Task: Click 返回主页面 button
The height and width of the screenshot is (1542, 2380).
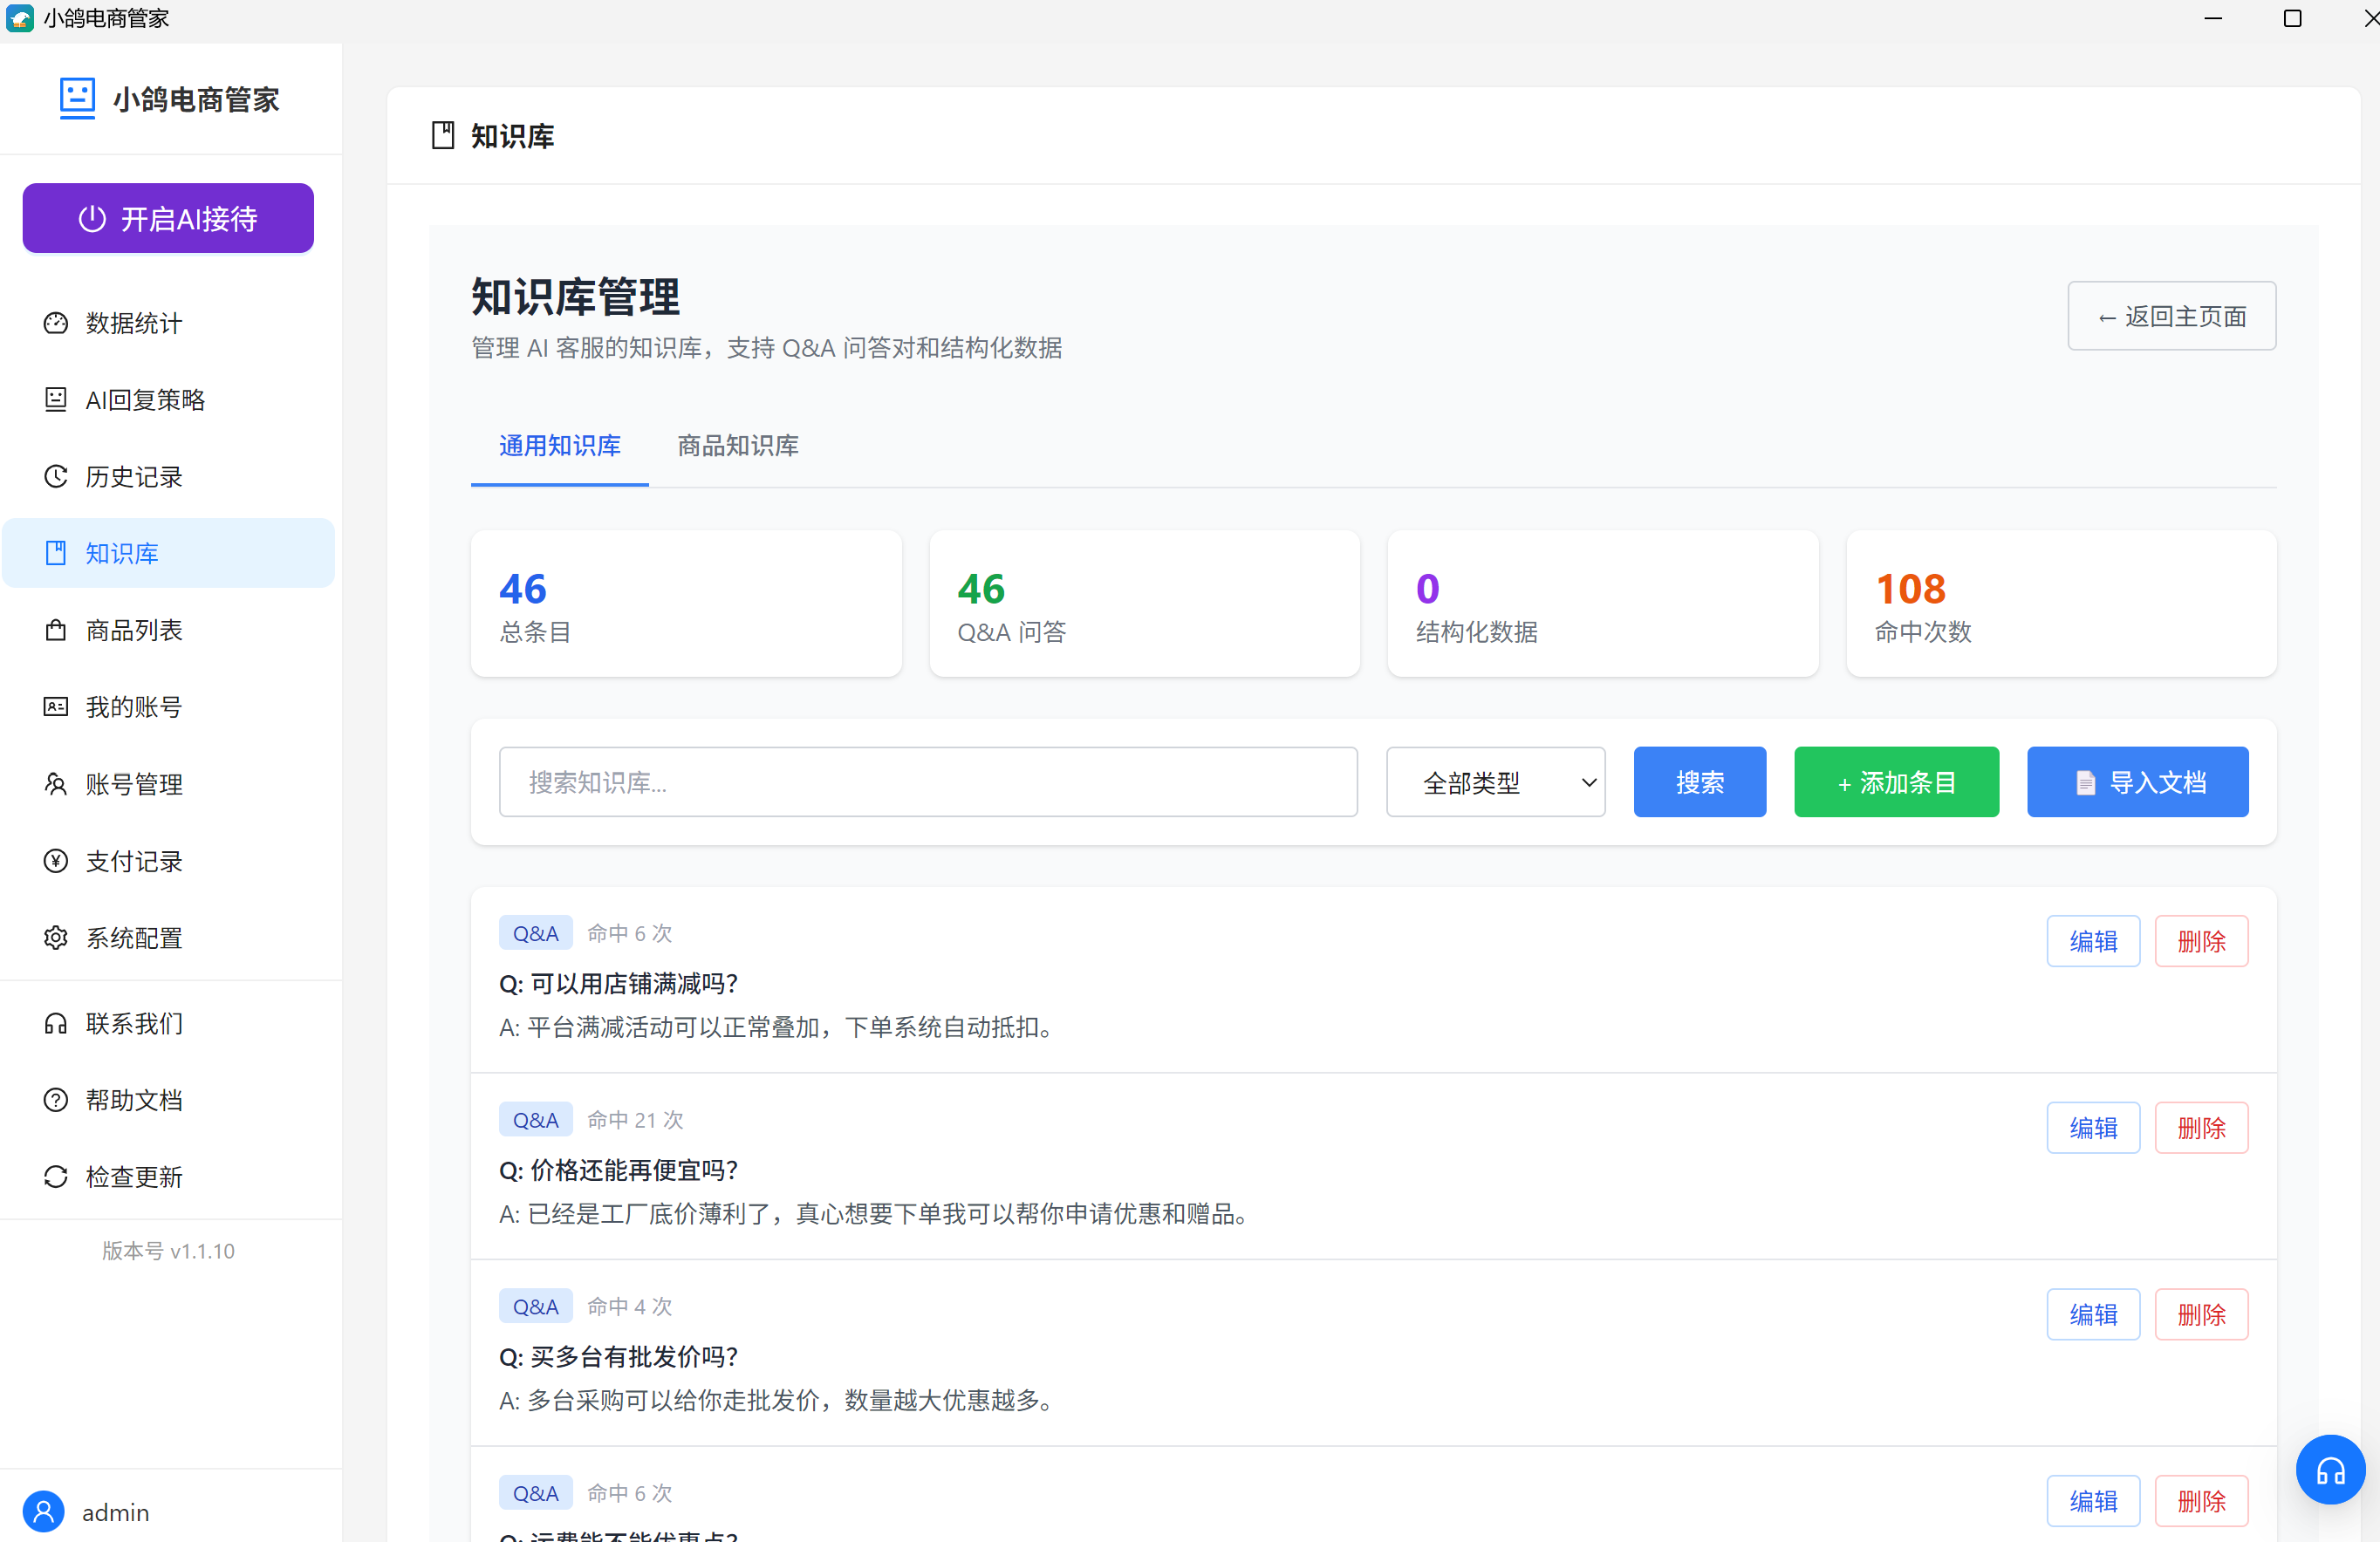Action: pos(2171,316)
